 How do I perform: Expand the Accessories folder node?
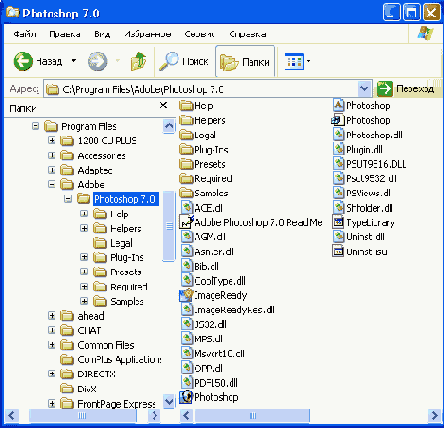click(52, 155)
